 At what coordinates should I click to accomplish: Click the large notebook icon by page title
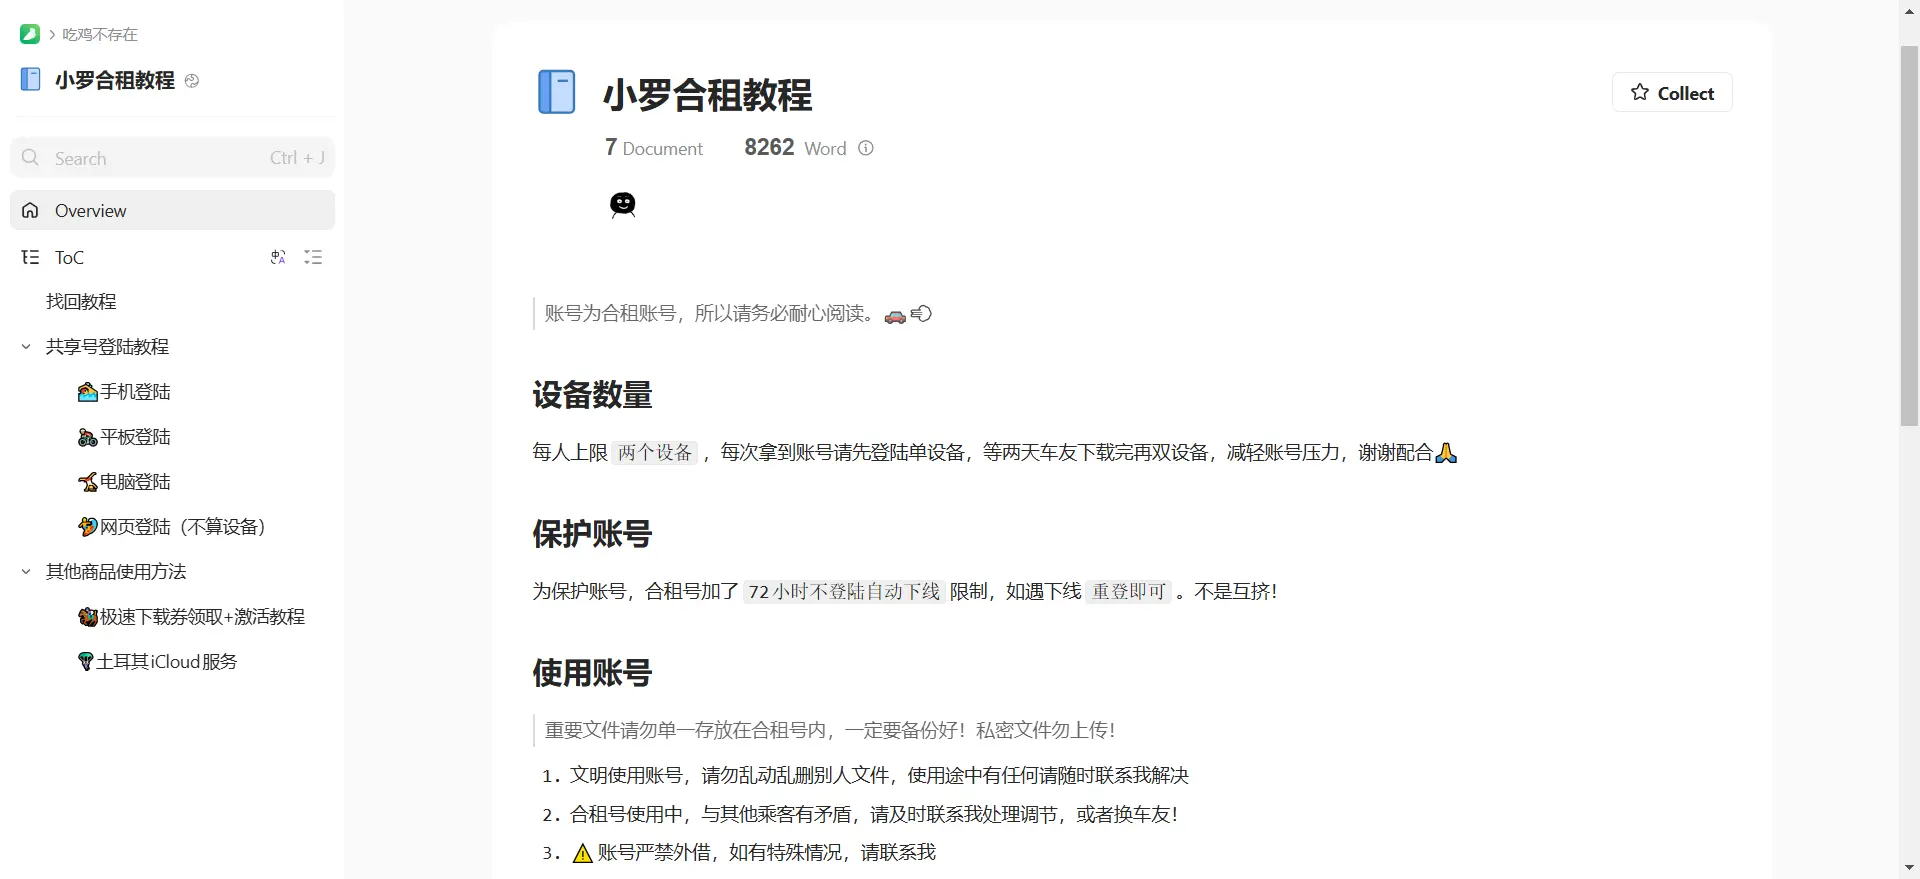[x=556, y=92]
